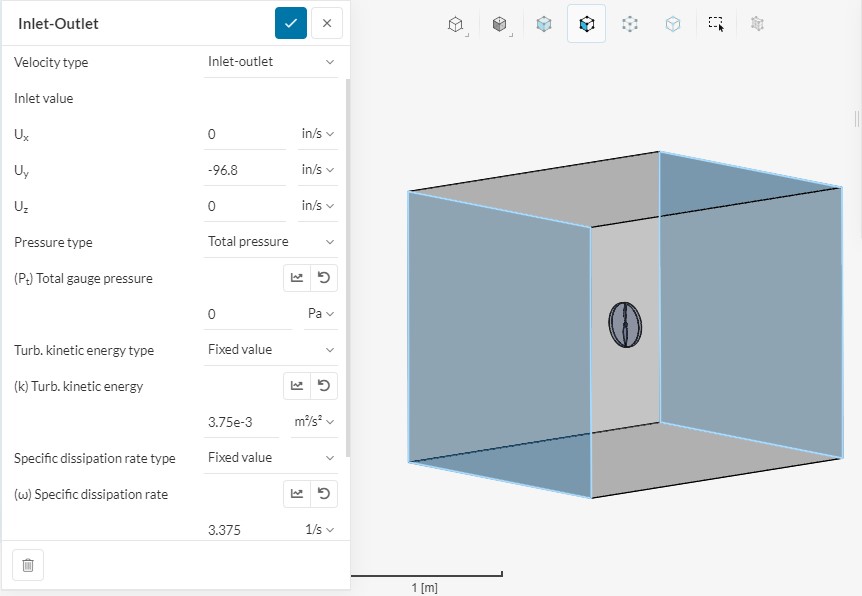The image size is (862, 596).
Task: Click the Inlet value label
Action: (x=43, y=98)
